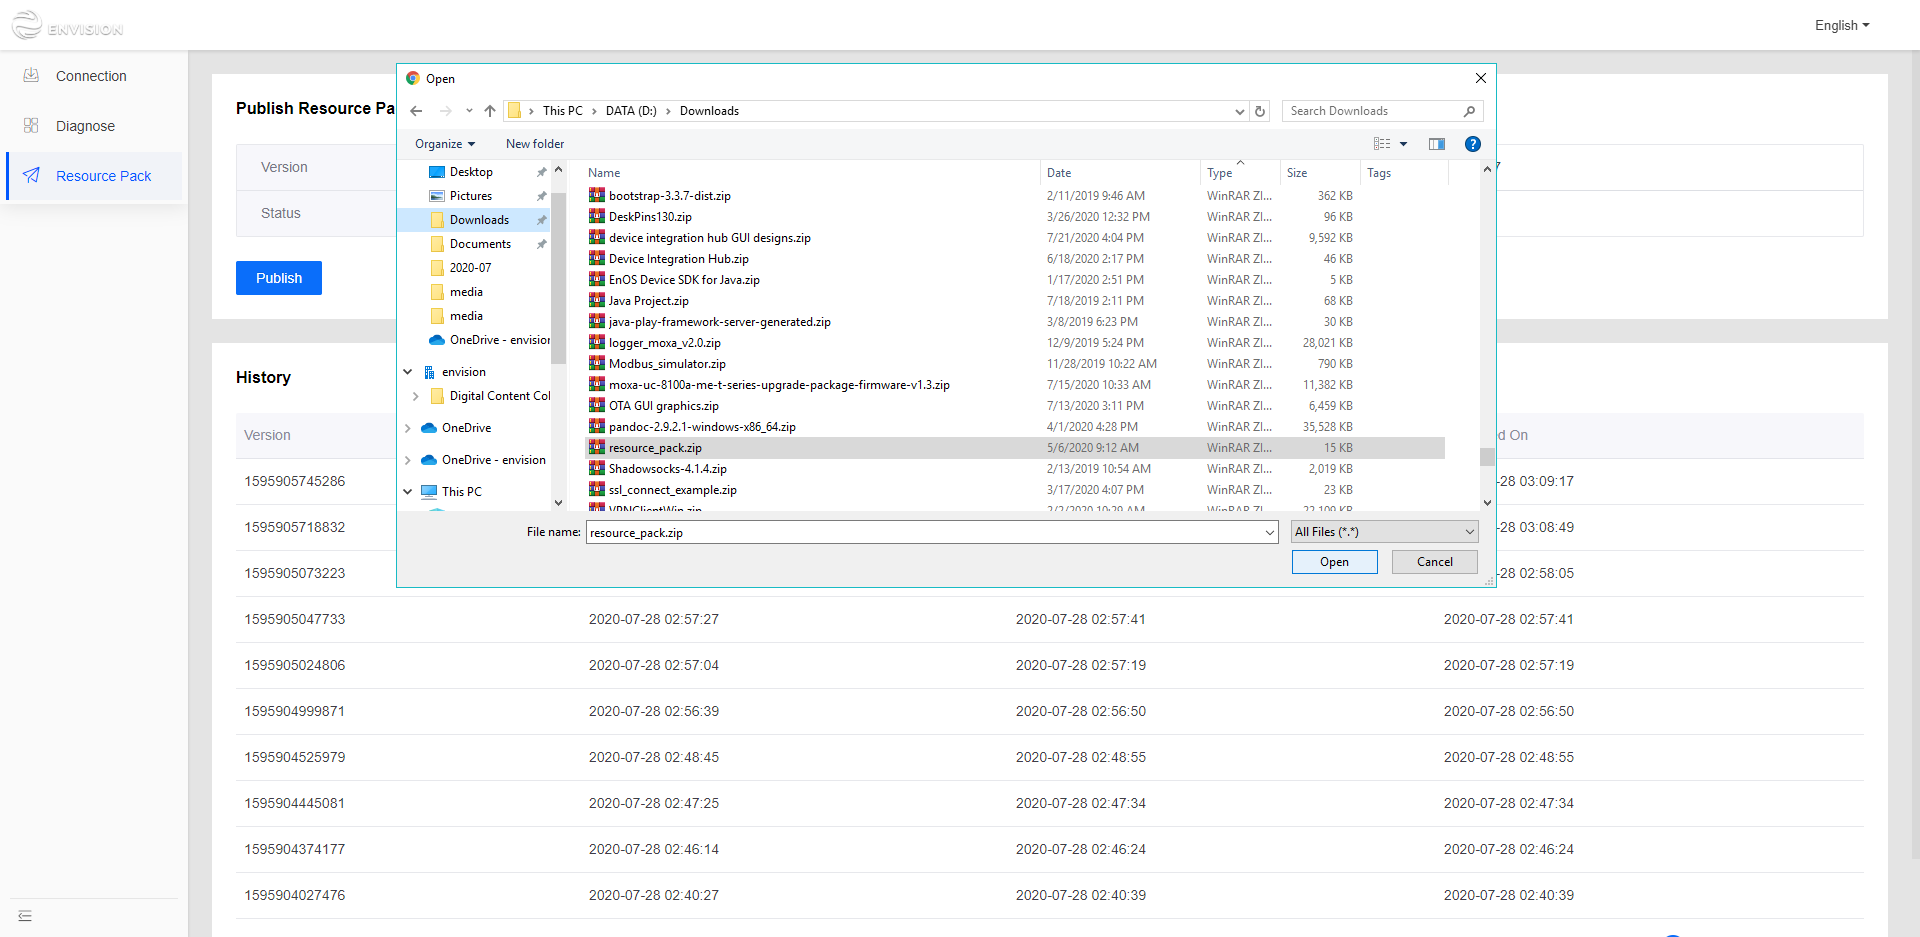Open the Organize dropdown menu

pyautogui.click(x=445, y=144)
